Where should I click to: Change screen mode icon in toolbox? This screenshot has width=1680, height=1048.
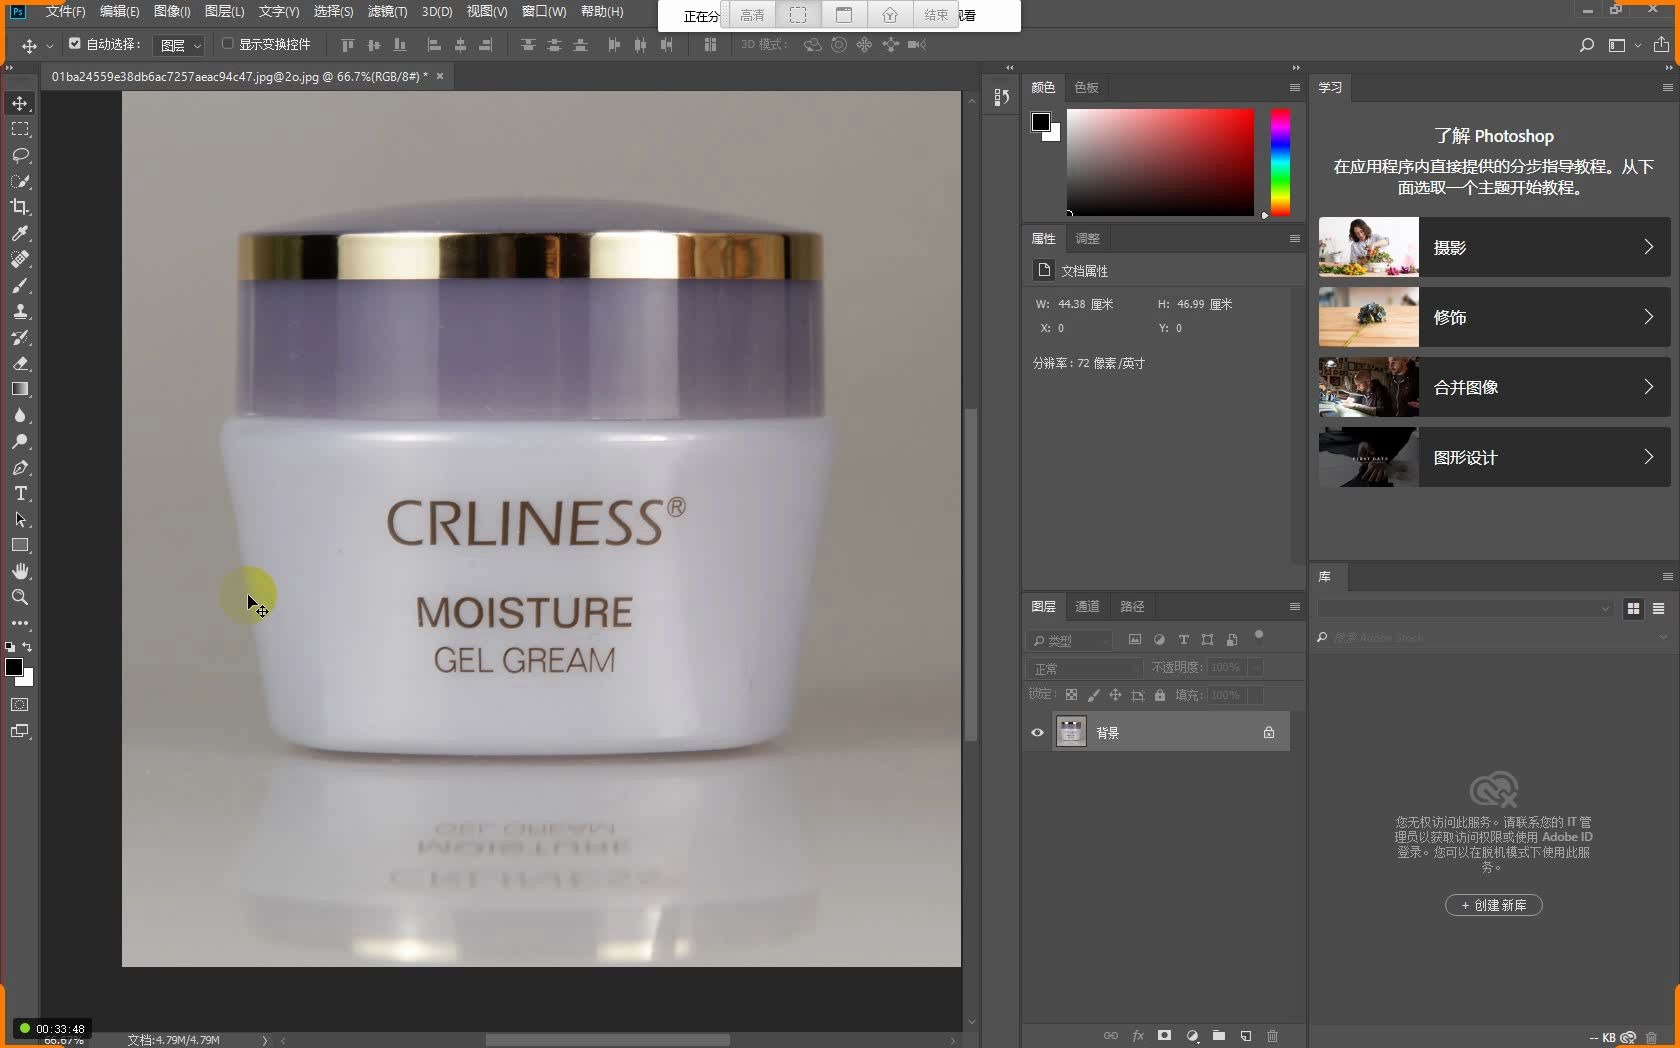tap(20, 731)
